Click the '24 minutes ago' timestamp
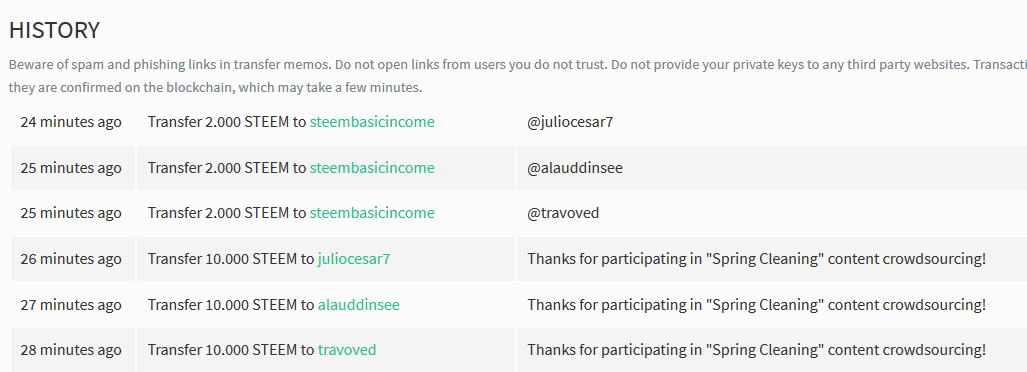 [71, 122]
